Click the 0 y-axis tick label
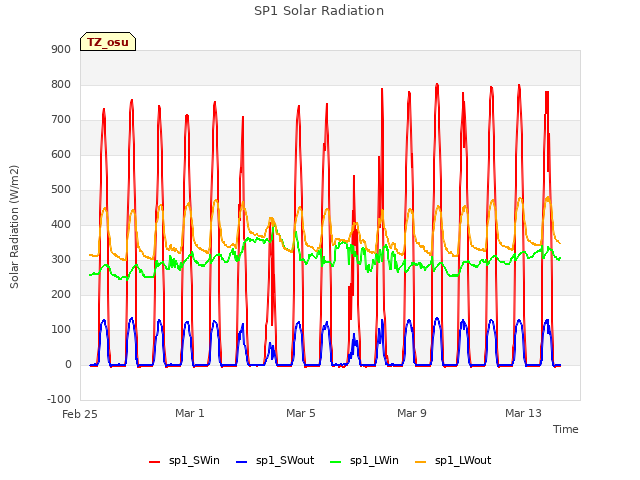640x480 pixels. (68, 365)
